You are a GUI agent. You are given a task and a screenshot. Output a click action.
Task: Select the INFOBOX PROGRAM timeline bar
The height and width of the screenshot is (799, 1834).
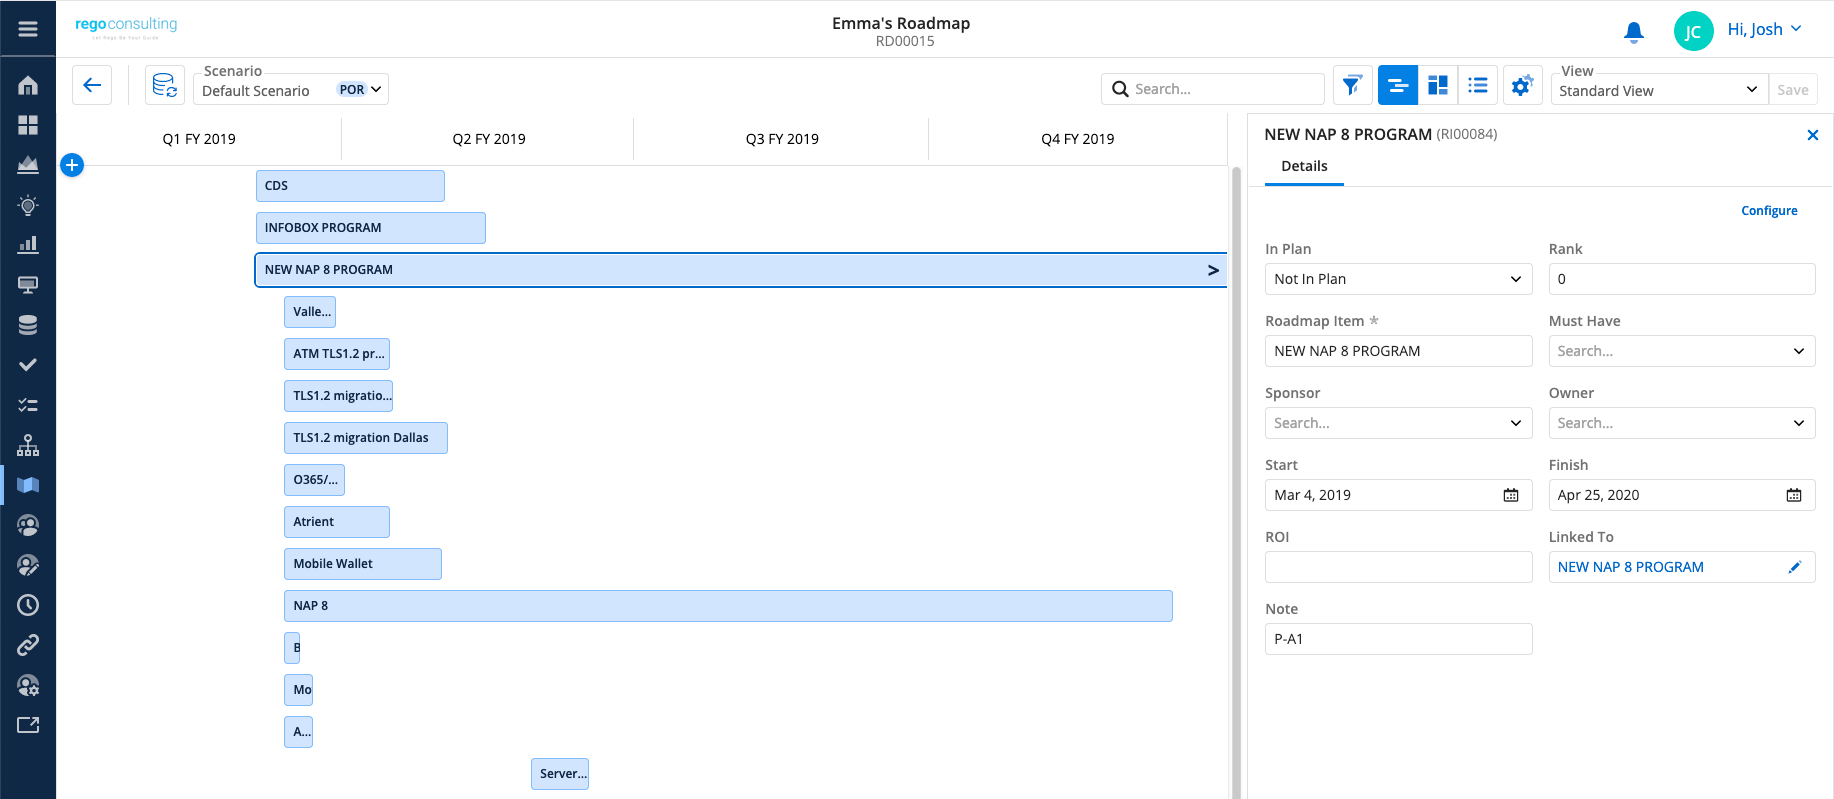[370, 228]
